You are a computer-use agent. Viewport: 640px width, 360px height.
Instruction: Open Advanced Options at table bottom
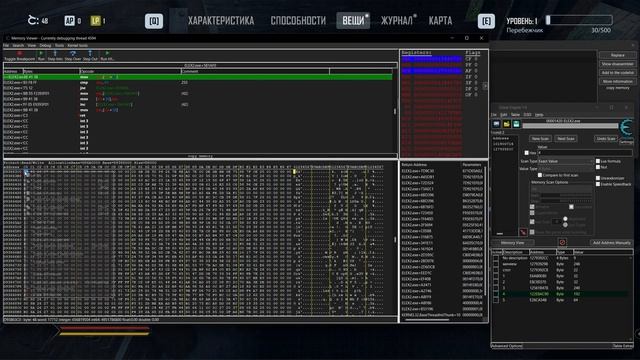[507, 346]
